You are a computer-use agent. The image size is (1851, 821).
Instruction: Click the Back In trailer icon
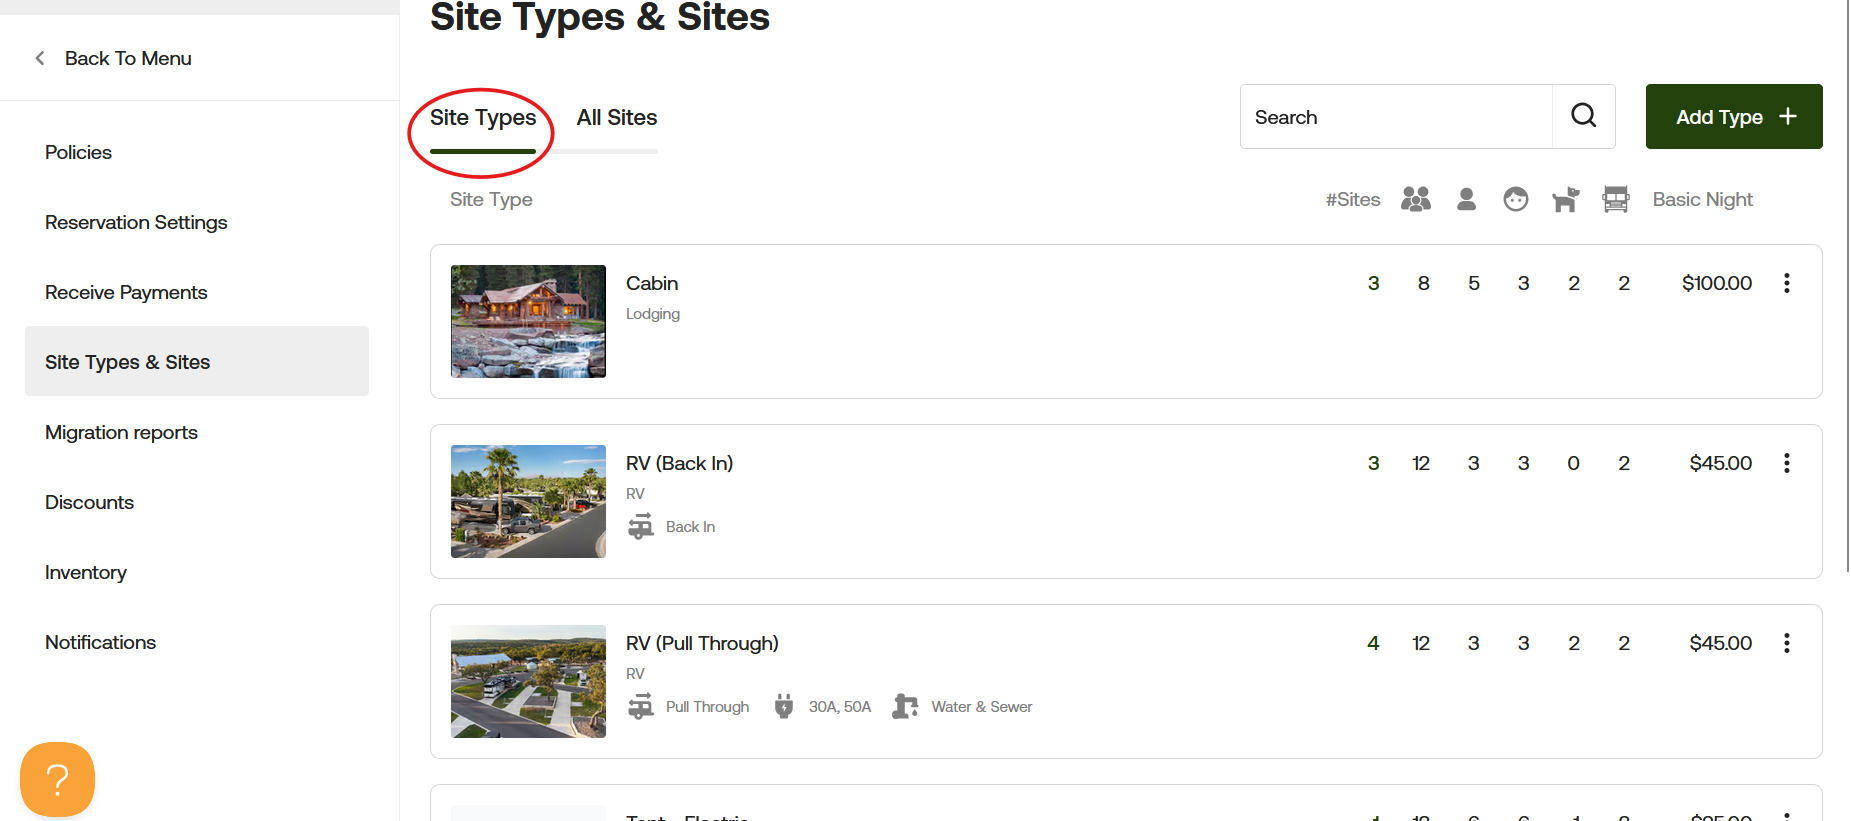point(641,526)
